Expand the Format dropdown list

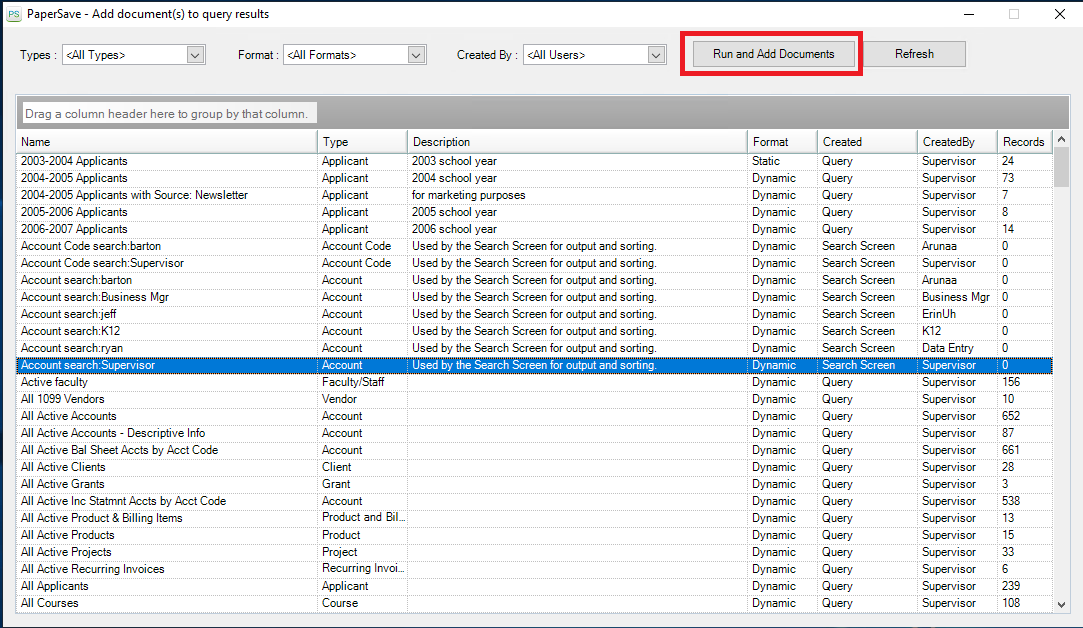click(417, 55)
